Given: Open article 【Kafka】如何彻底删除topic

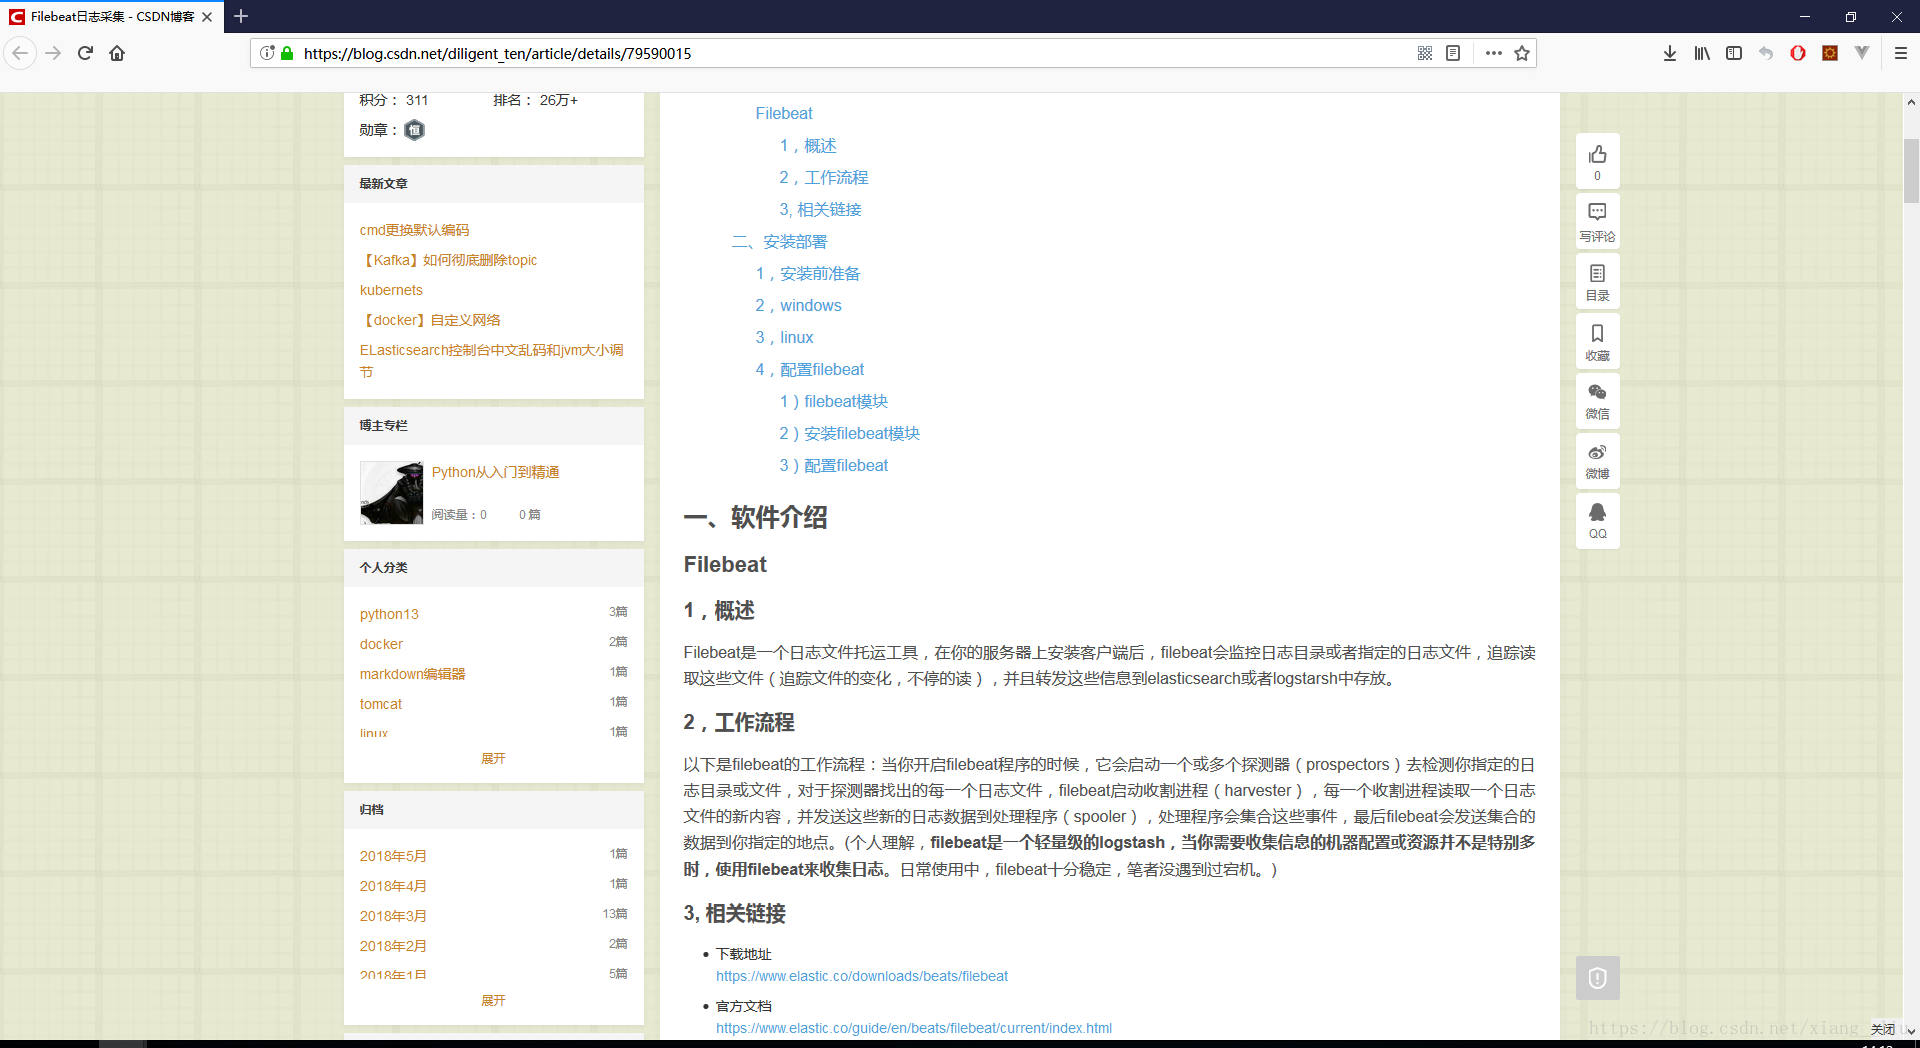Looking at the screenshot, I should click(x=448, y=260).
